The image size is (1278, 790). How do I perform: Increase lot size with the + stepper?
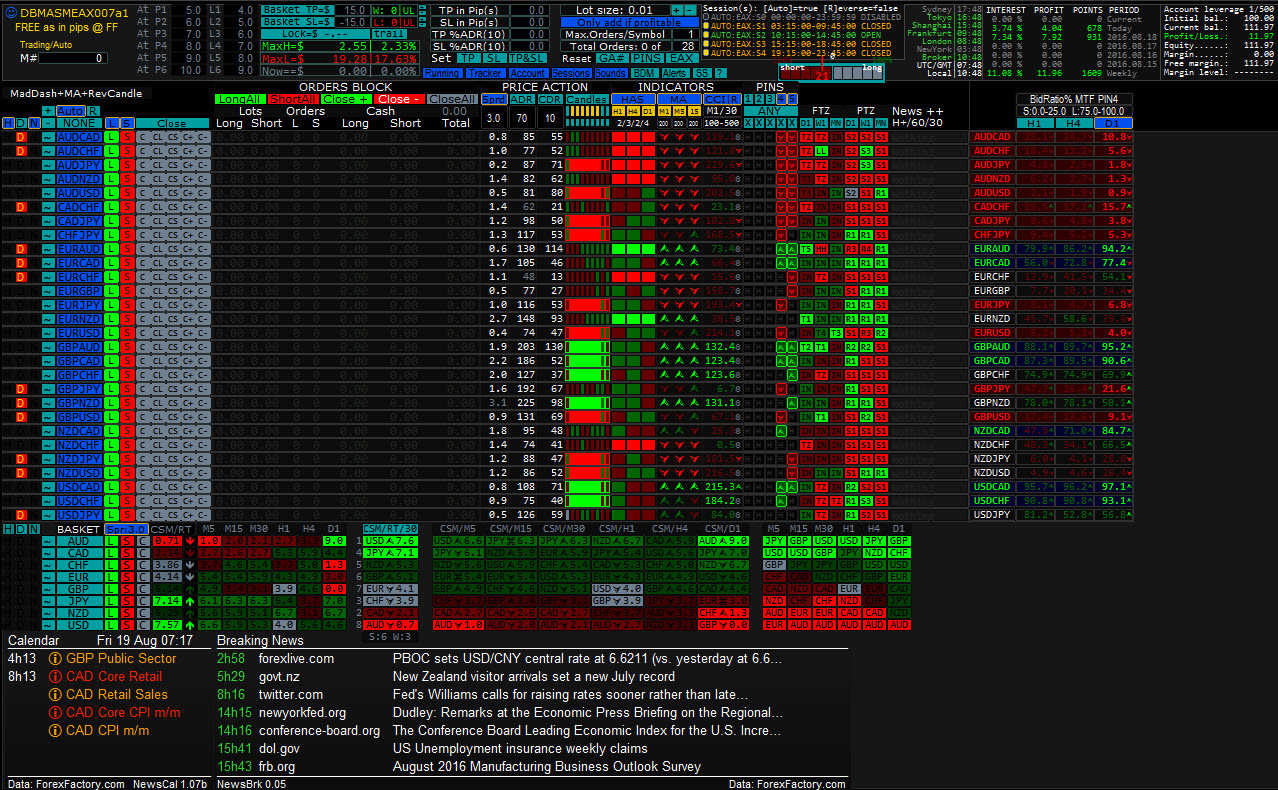pos(677,10)
